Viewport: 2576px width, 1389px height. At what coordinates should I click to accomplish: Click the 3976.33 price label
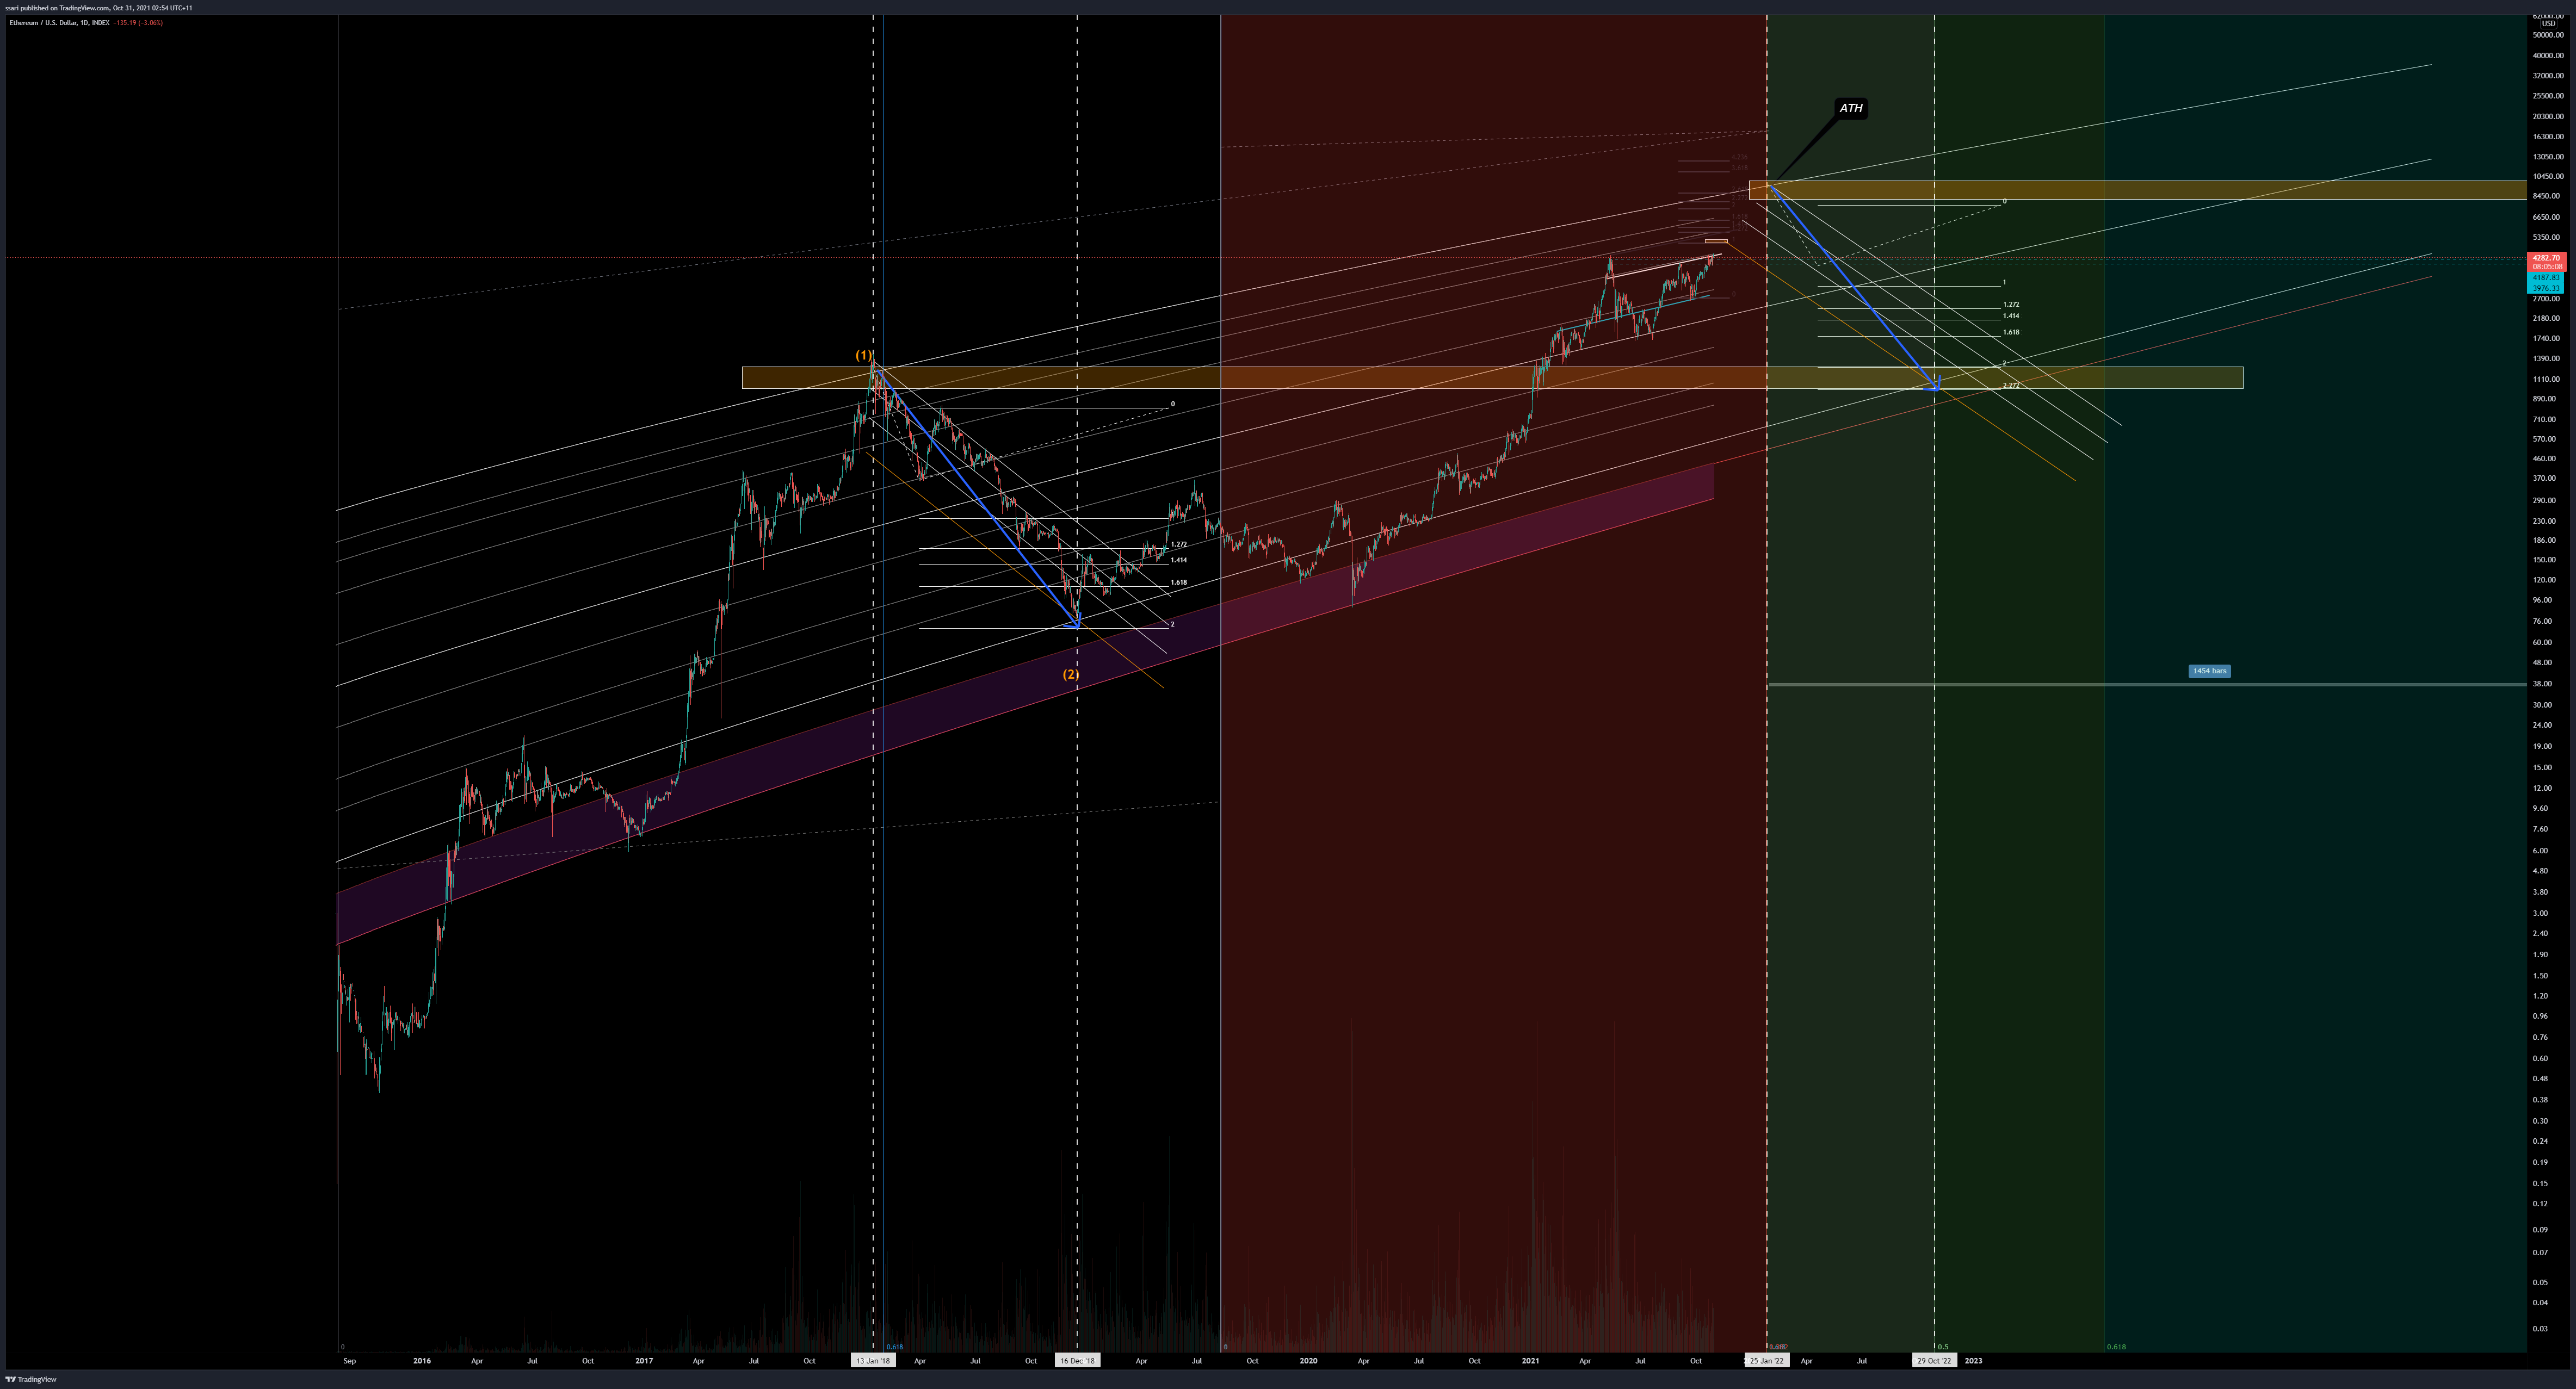(x=2545, y=288)
